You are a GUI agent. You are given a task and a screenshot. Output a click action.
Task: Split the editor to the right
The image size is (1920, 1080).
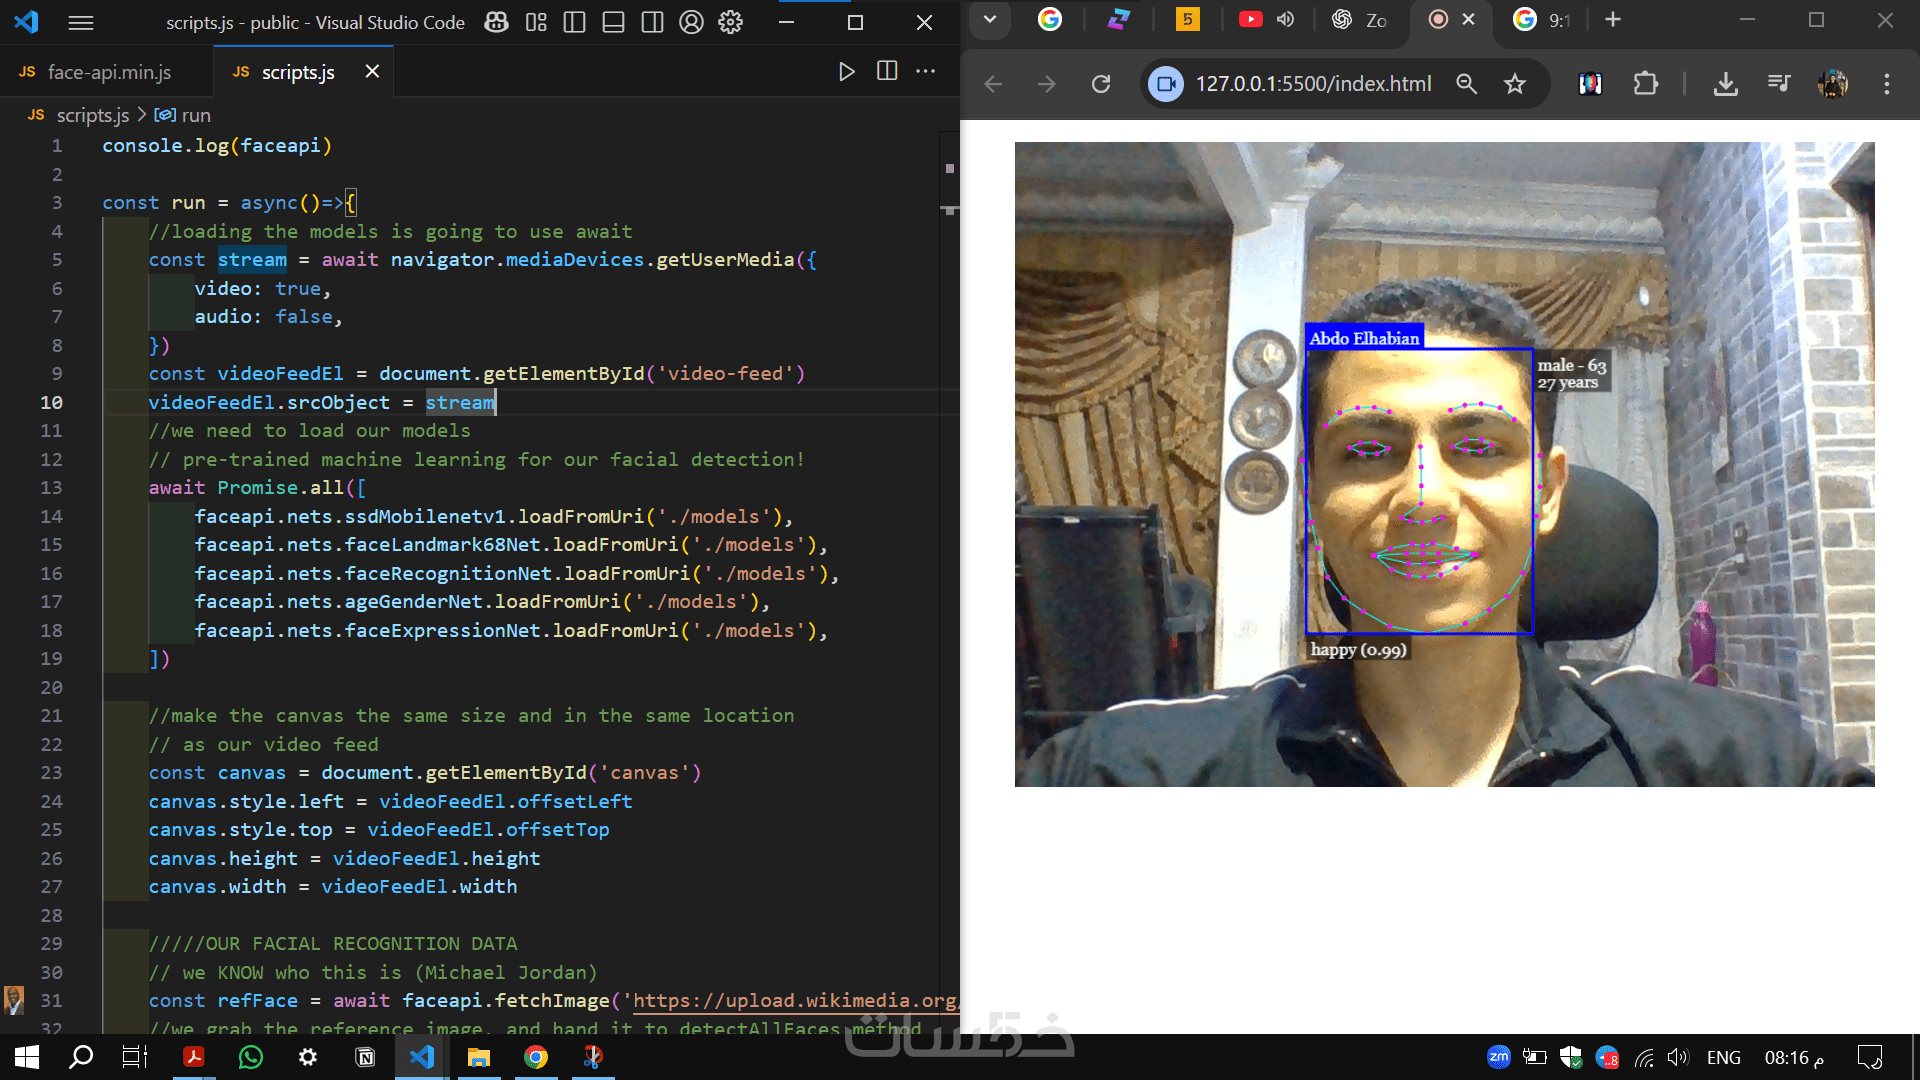886,71
